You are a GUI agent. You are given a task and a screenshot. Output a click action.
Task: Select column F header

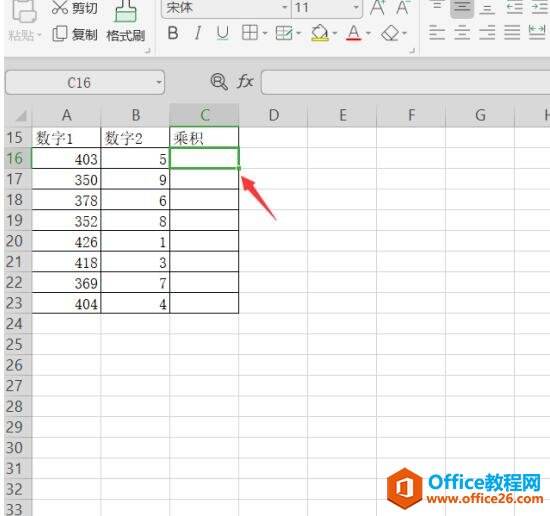pos(411,115)
